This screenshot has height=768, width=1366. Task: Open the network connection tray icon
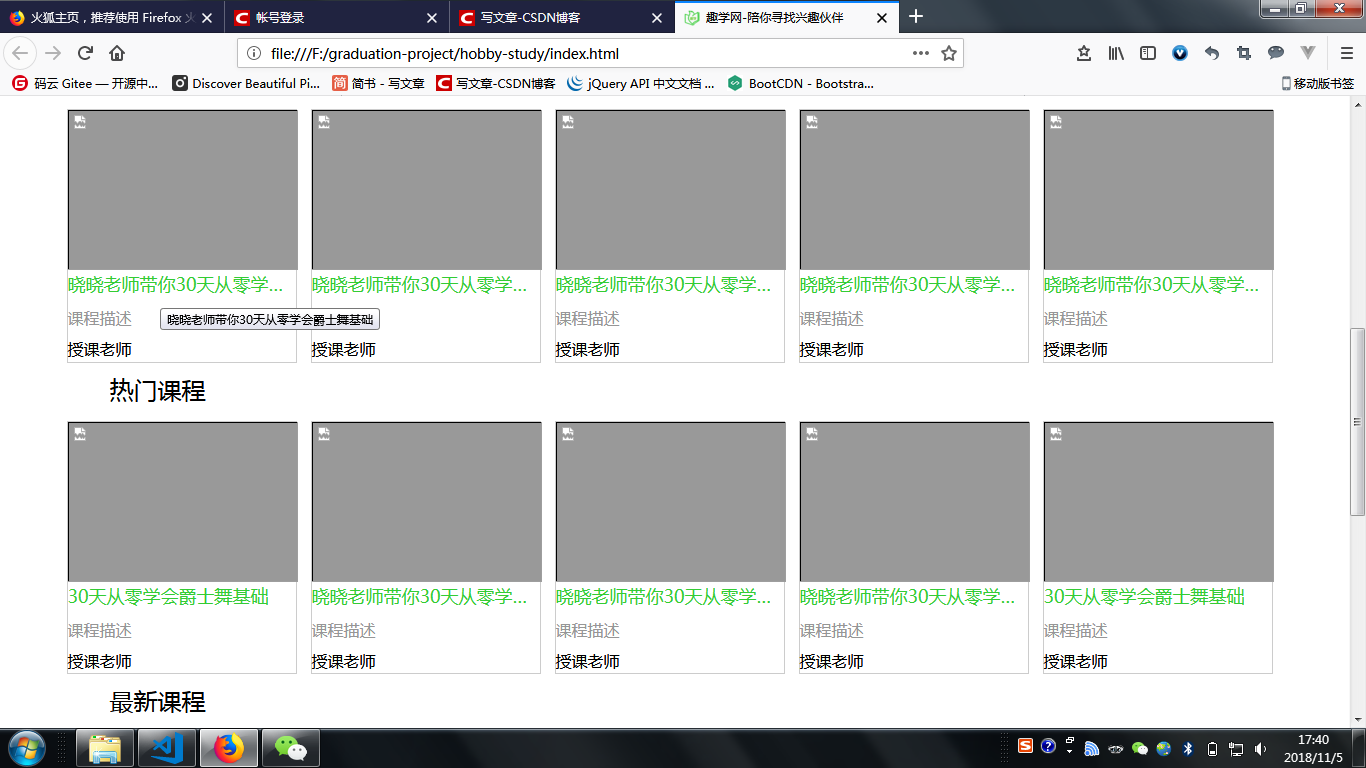tap(1236, 748)
